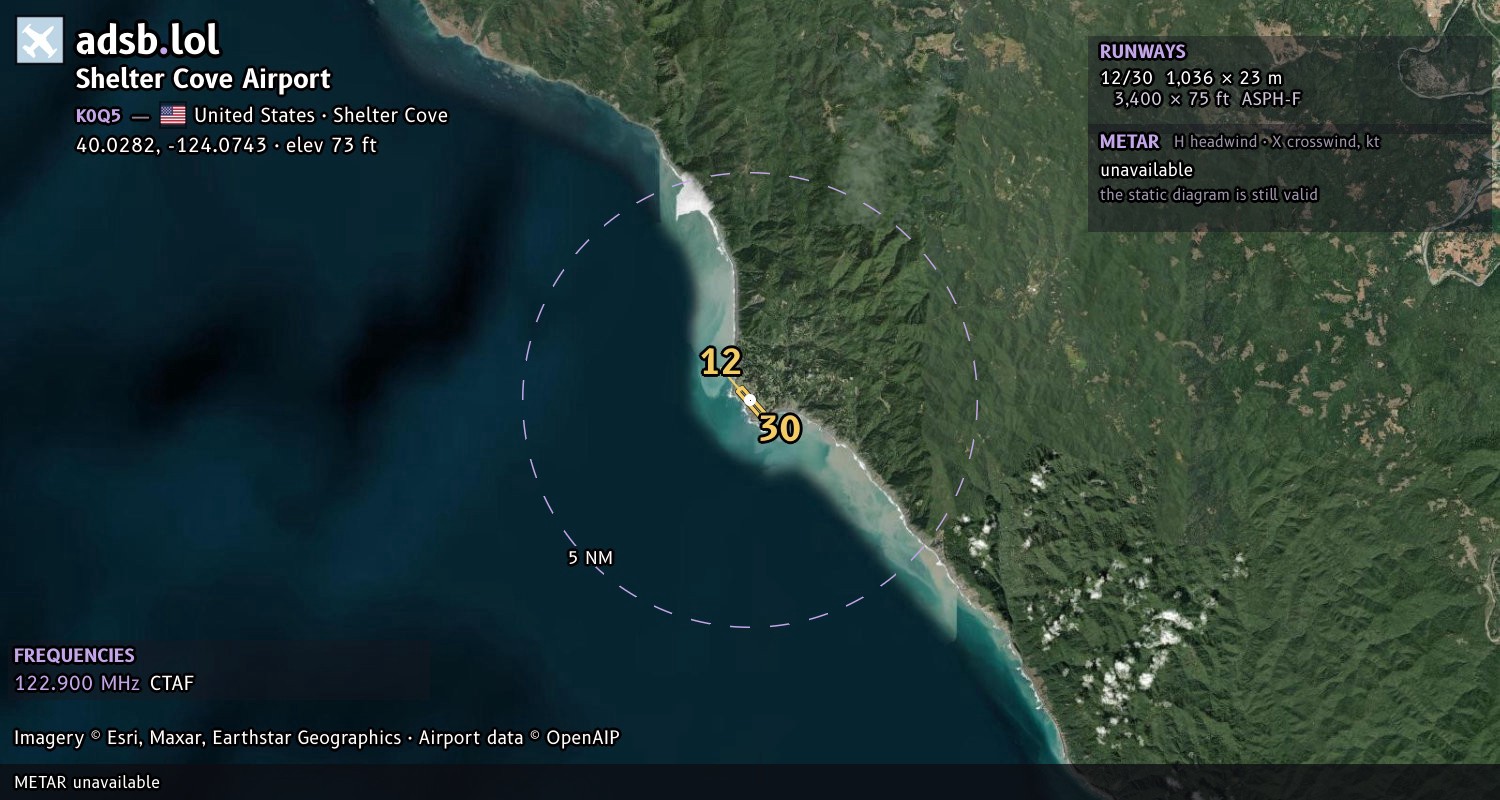
Task: Click the 5 NM range ring label
Action: [590, 558]
